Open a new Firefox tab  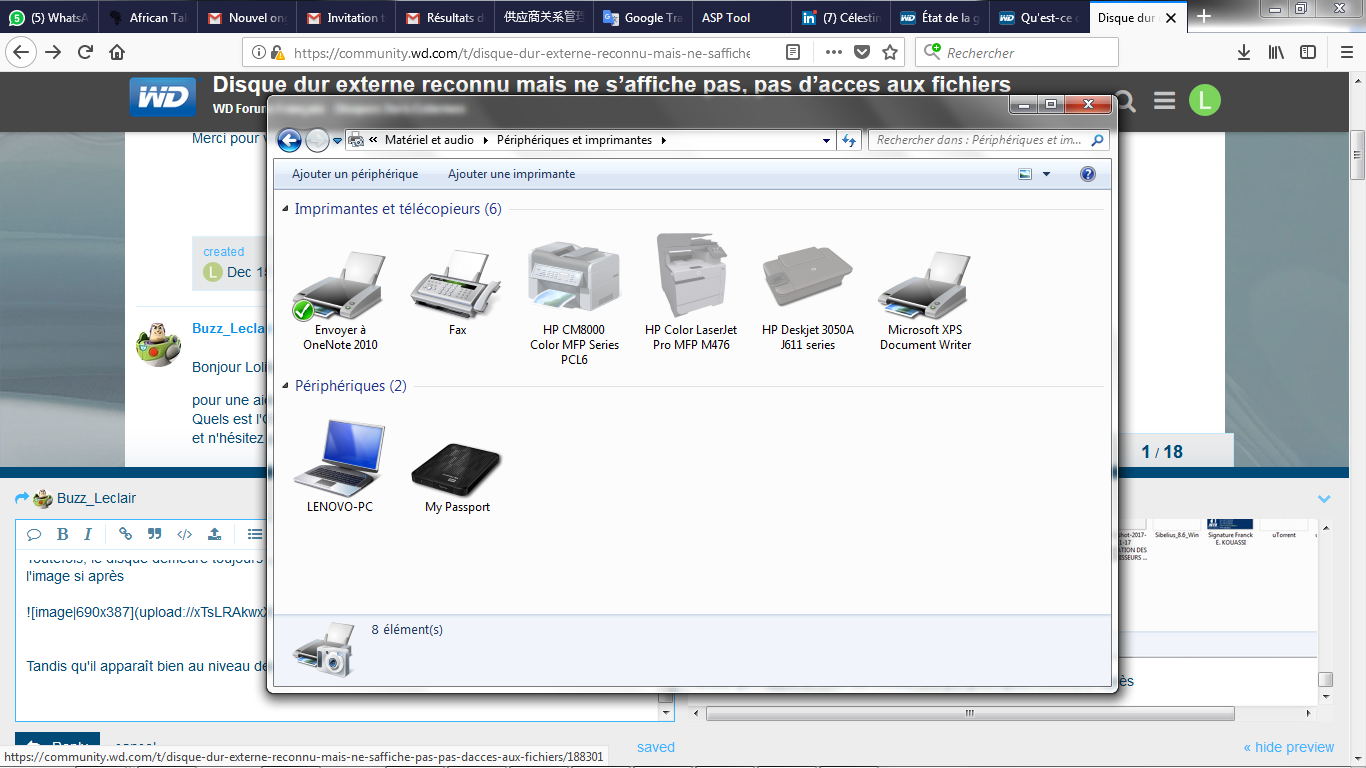point(1204,17)
